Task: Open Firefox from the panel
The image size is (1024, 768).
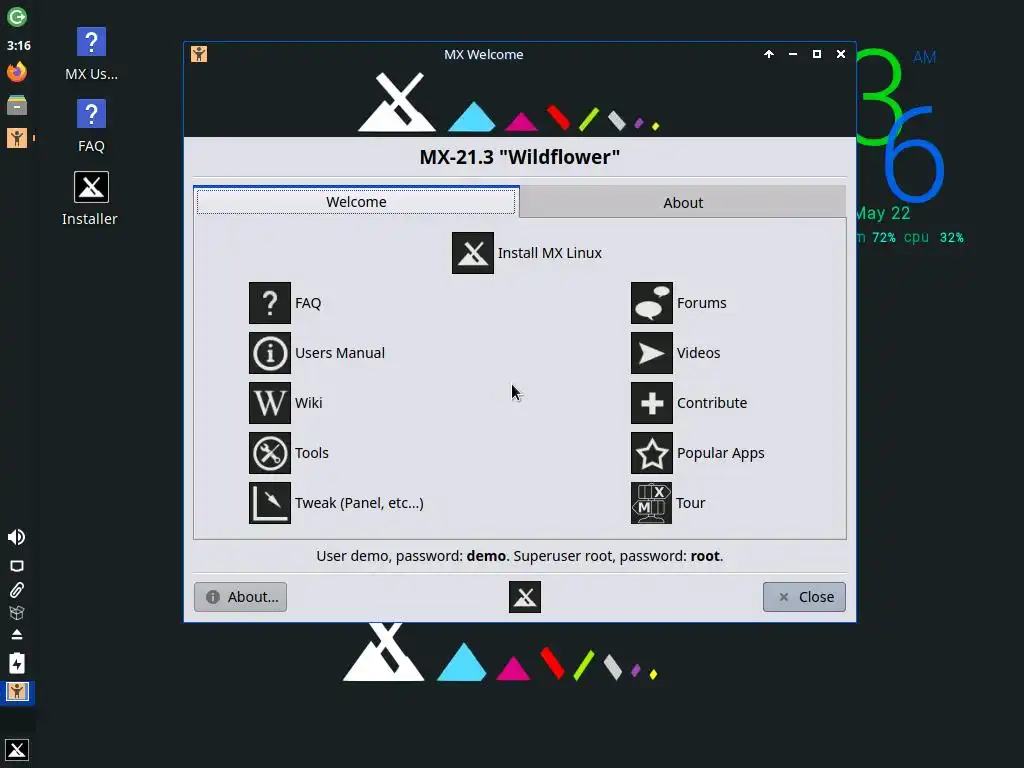Action: pyautogui.click(x=17, y=71)
